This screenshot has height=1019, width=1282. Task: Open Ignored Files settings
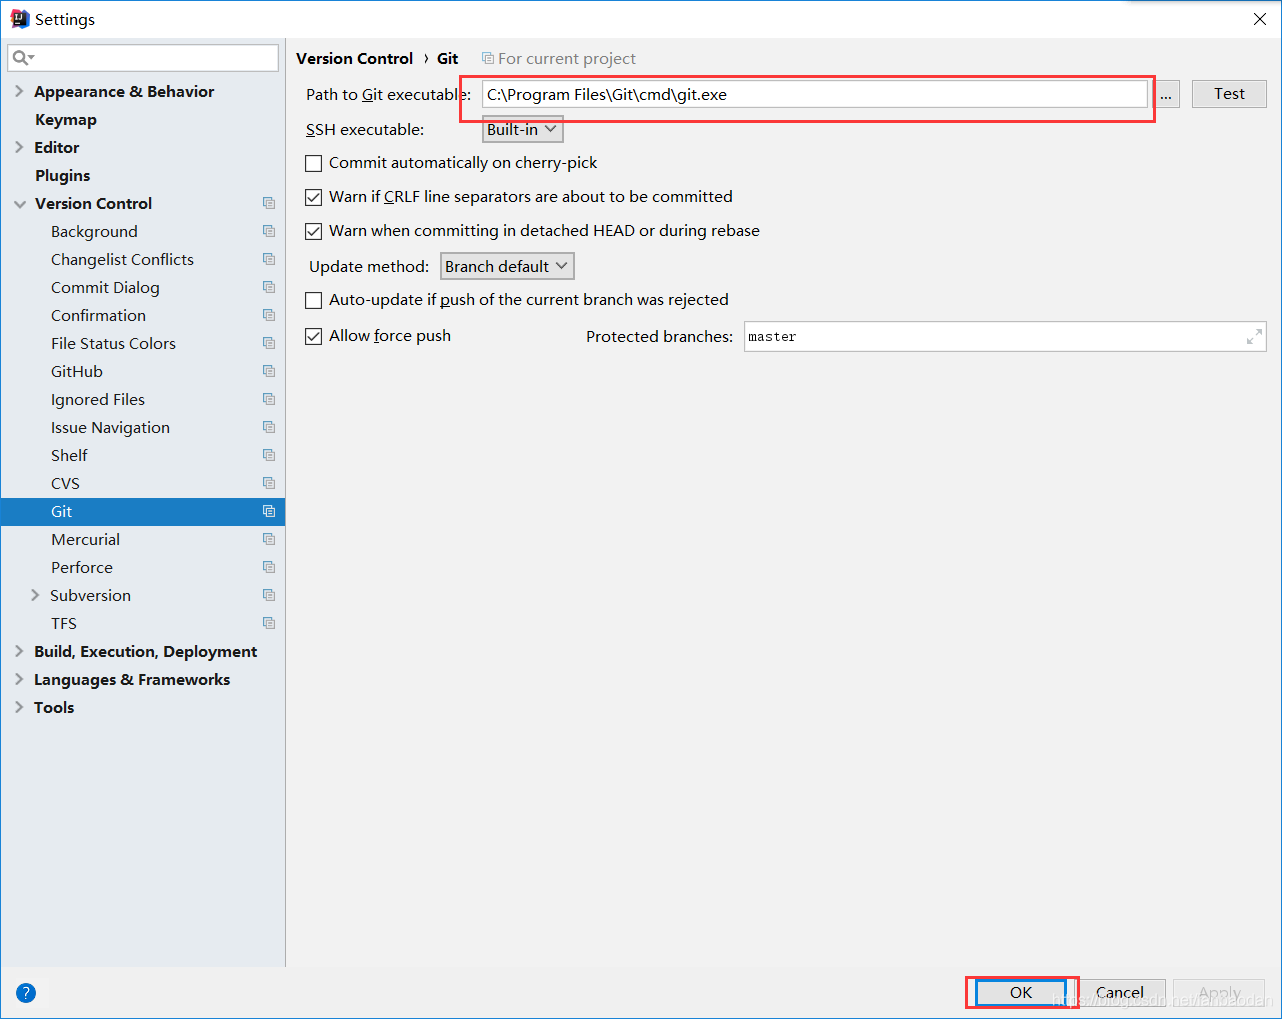tap(98, 399)
